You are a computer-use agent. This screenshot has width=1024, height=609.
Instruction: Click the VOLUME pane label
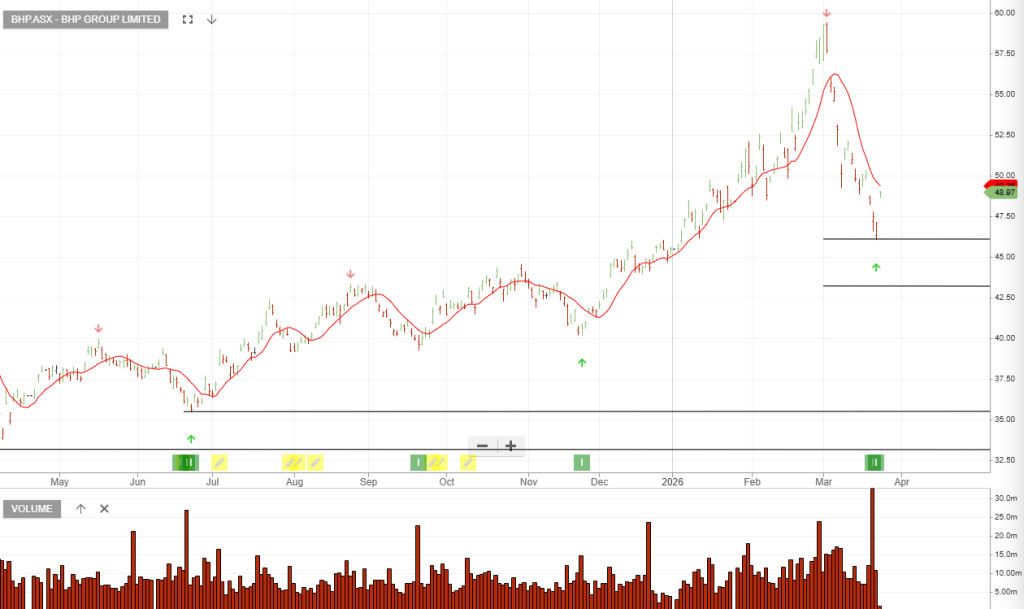point(32,509)
